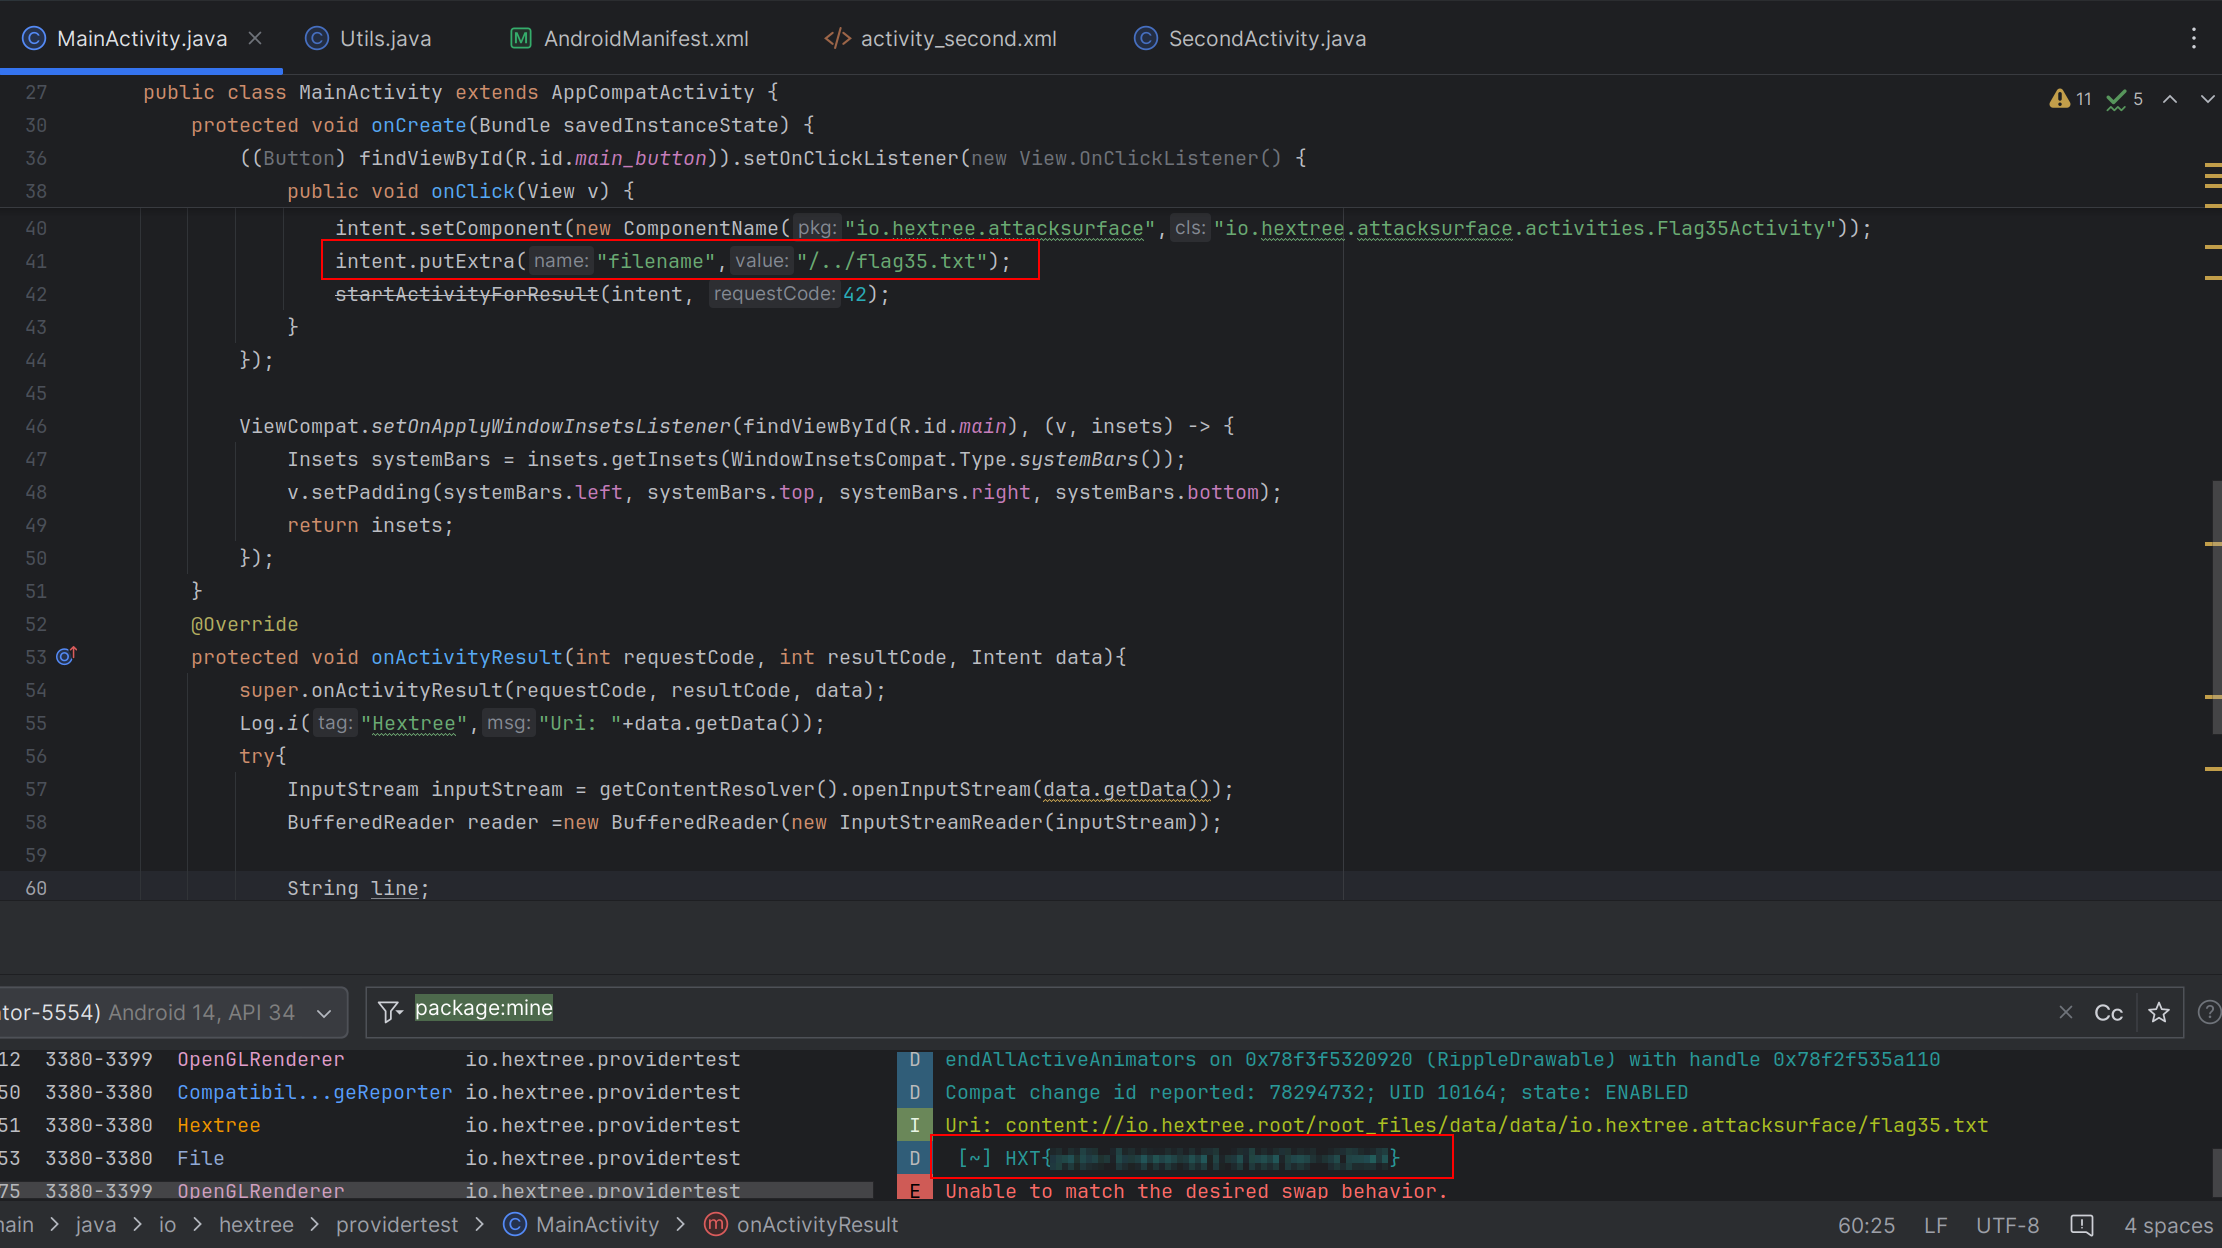Click the startActivityForResult call on line 42
2222x1248 pixels.
point(611,294)
